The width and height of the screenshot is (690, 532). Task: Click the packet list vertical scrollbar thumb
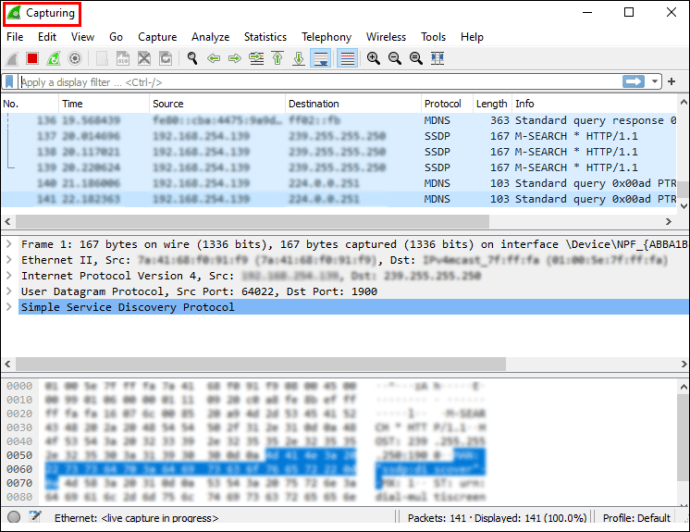click(x=683, y=190)
